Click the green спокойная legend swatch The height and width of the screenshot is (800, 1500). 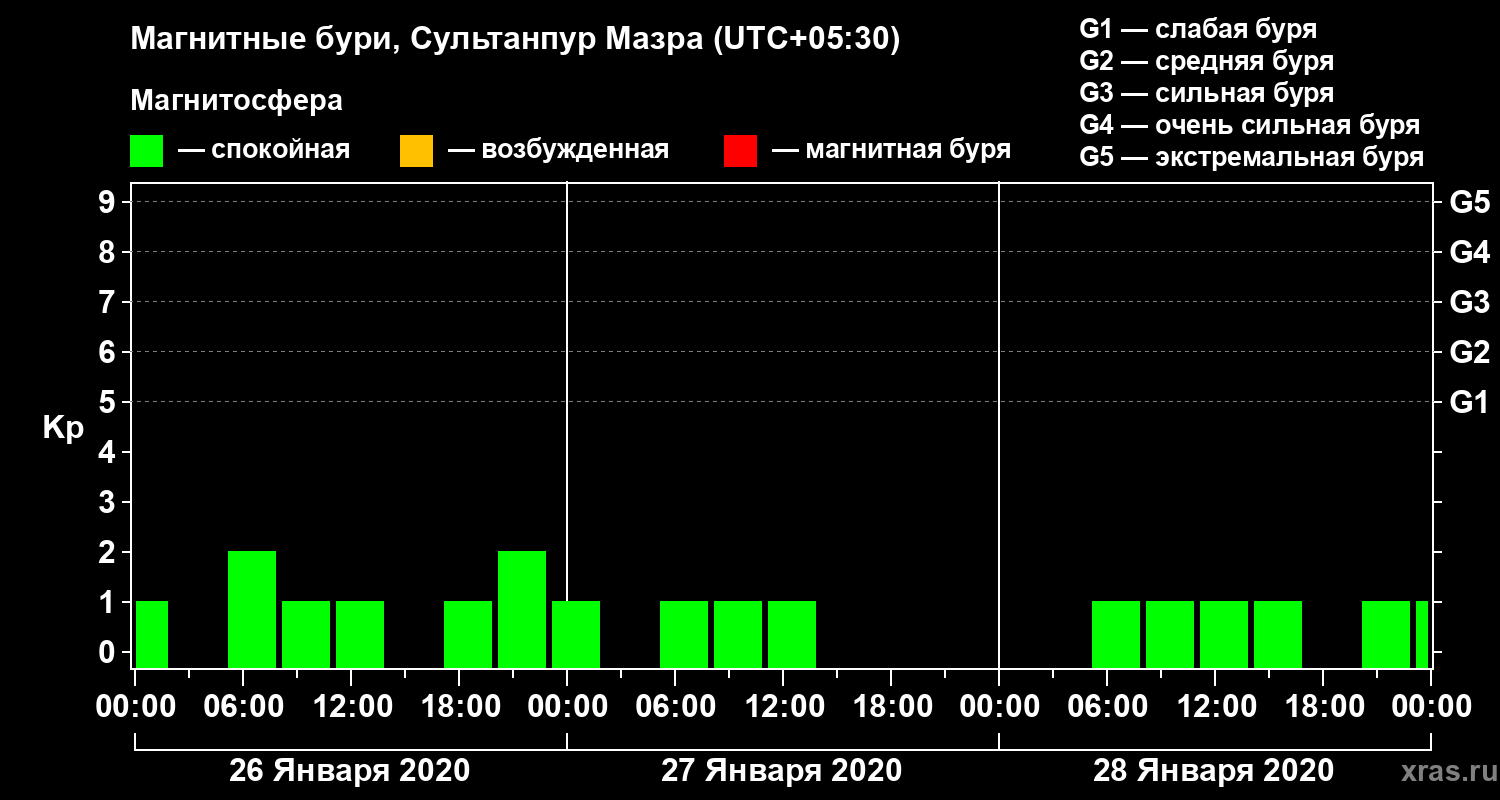(x=146, y=150)
